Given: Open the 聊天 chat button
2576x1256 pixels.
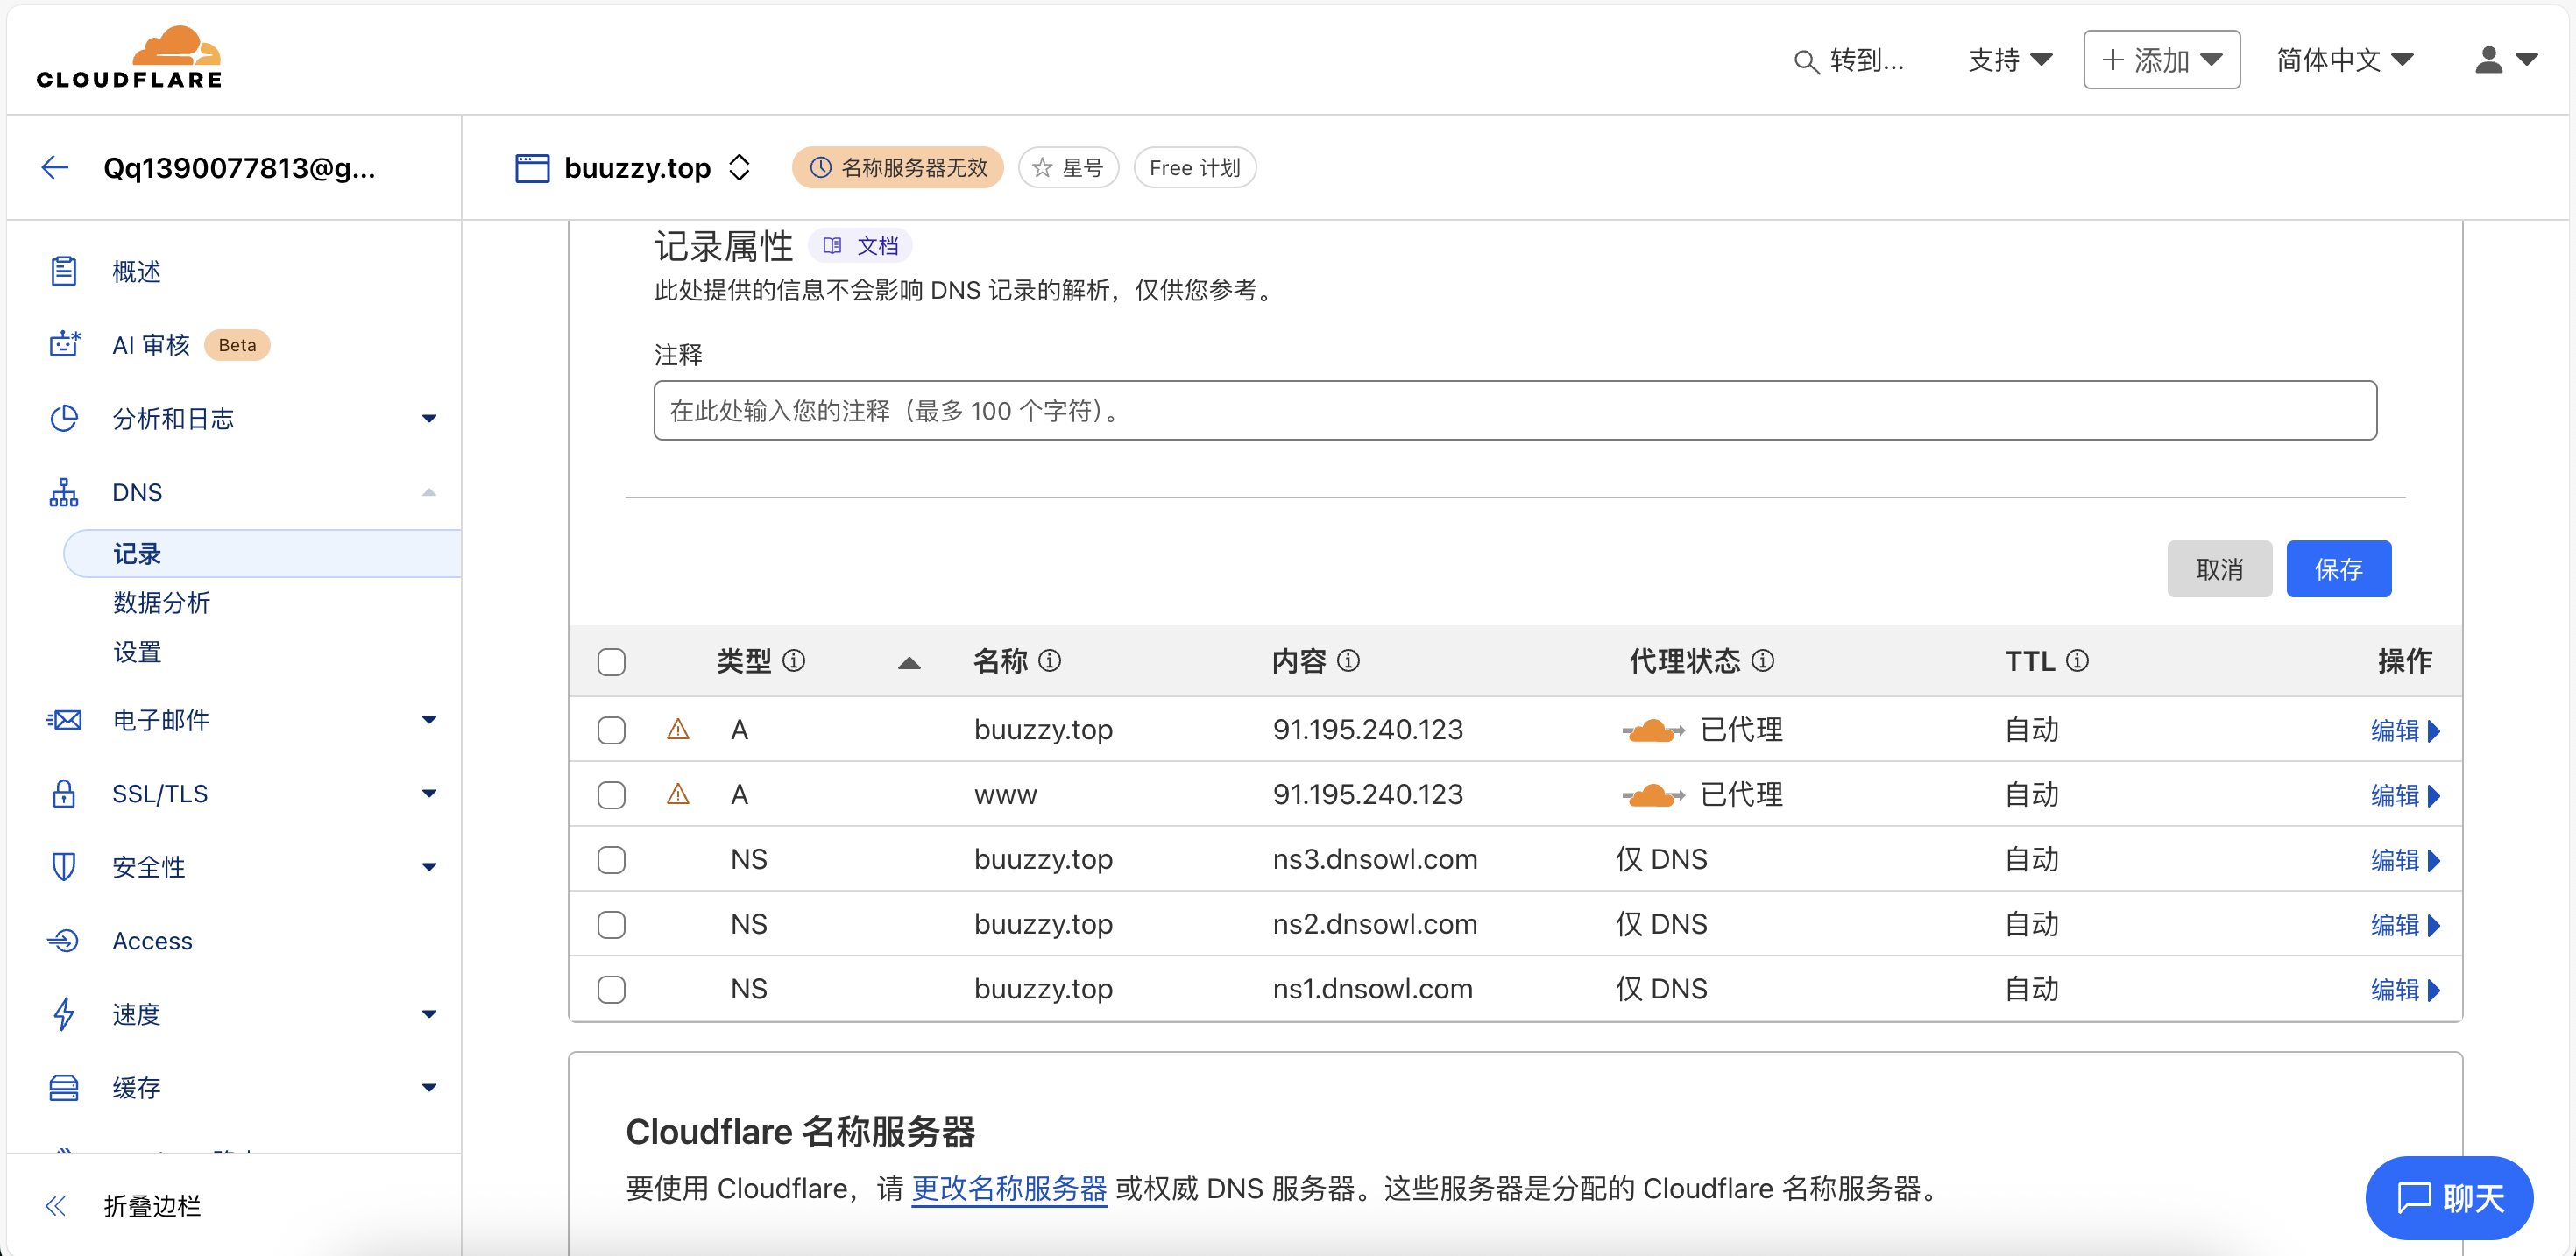Looking at the screenshot, I should pyautogui.click(x=2449, y=1197).
